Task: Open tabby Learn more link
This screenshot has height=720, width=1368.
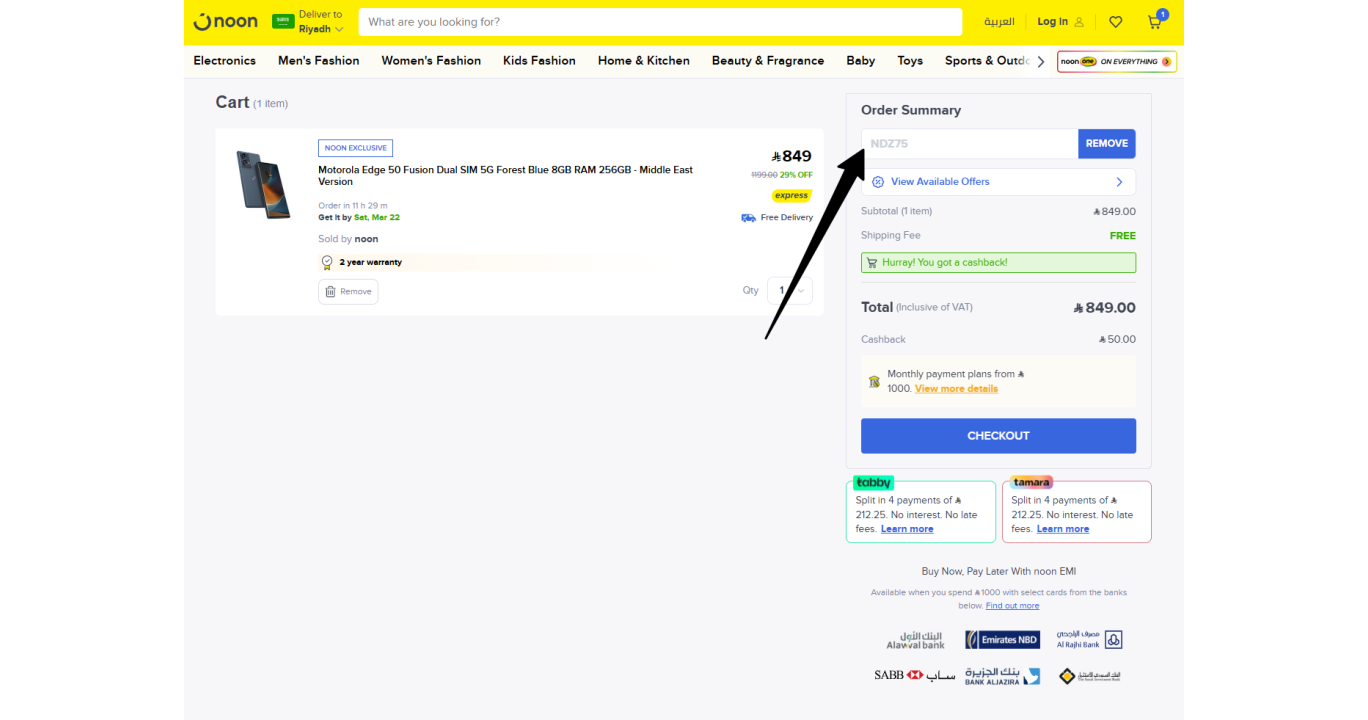Action: point(907,529)
